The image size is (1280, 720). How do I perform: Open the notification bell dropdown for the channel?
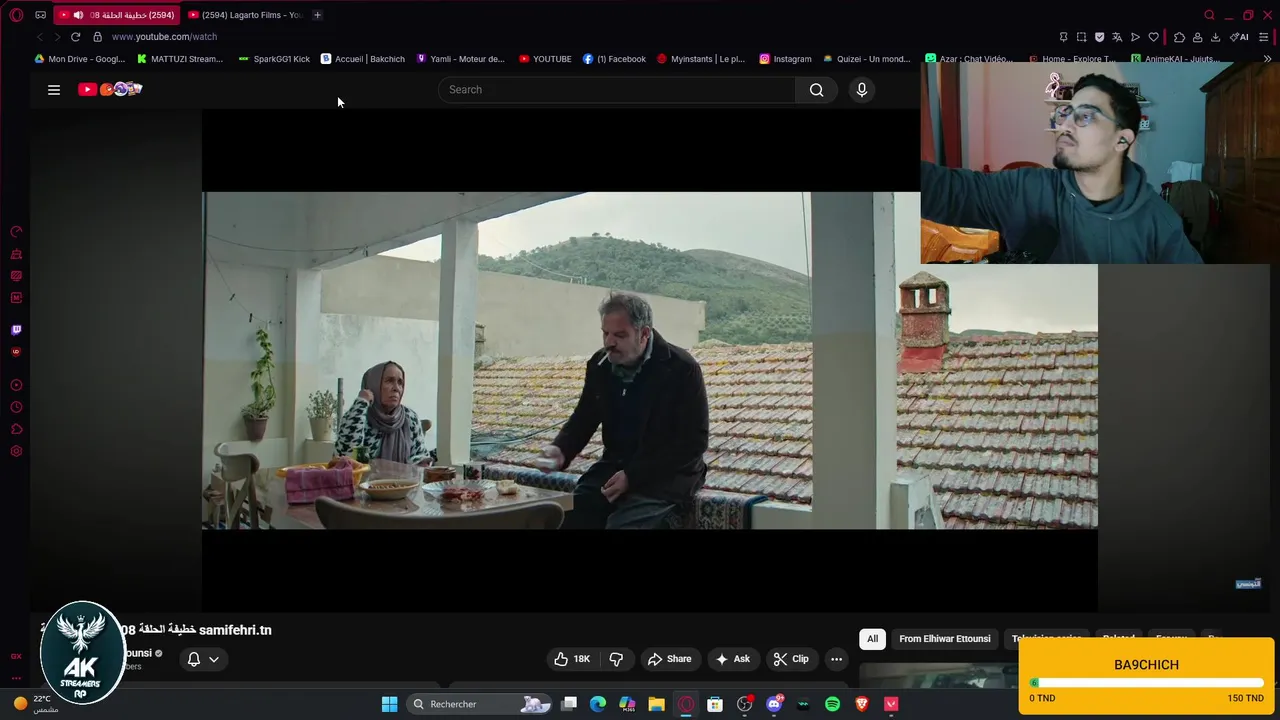[203, 659]
